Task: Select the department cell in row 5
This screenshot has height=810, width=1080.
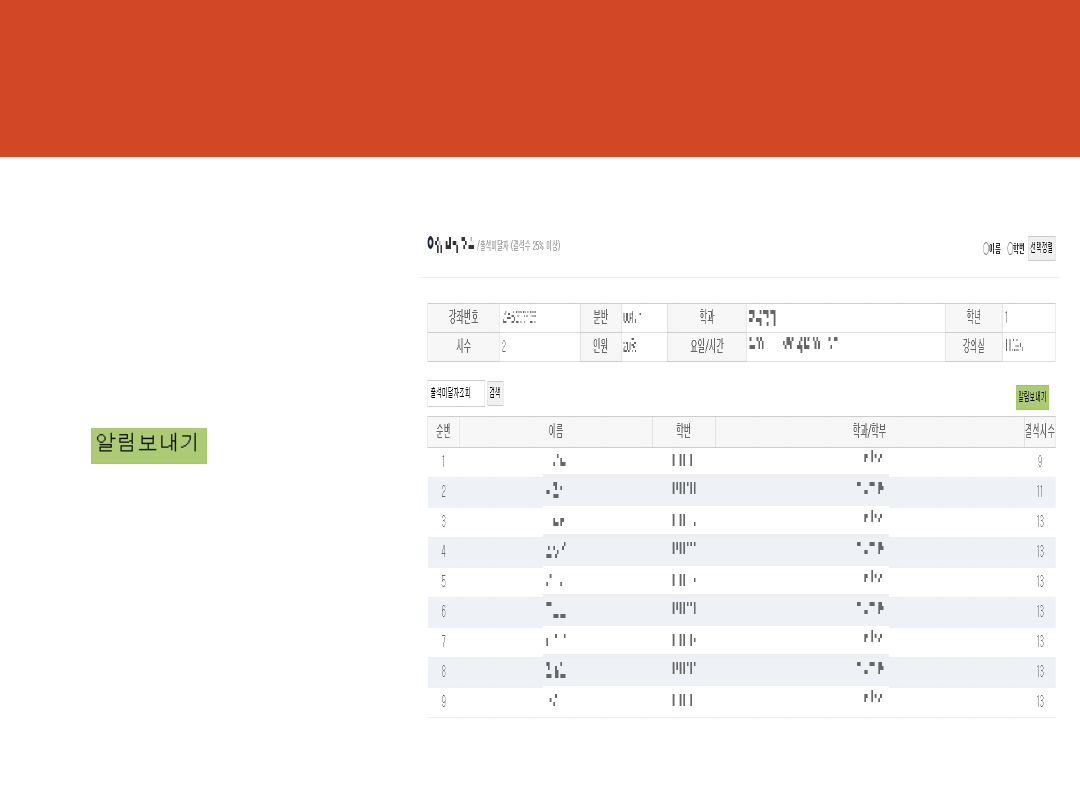Action: [872, 581]
